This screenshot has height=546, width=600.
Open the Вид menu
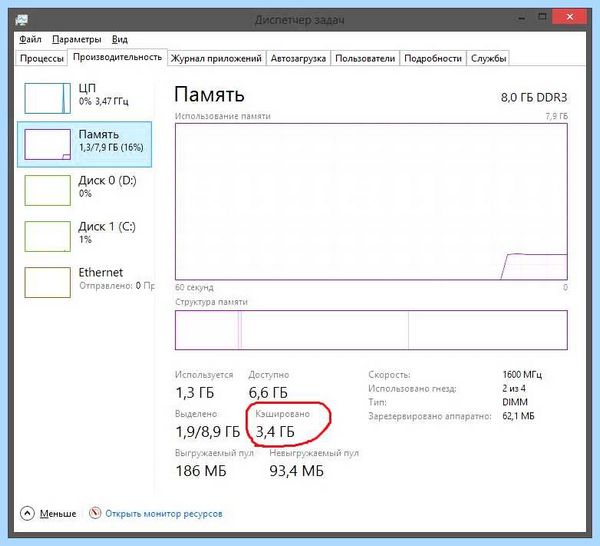point(120,39)
